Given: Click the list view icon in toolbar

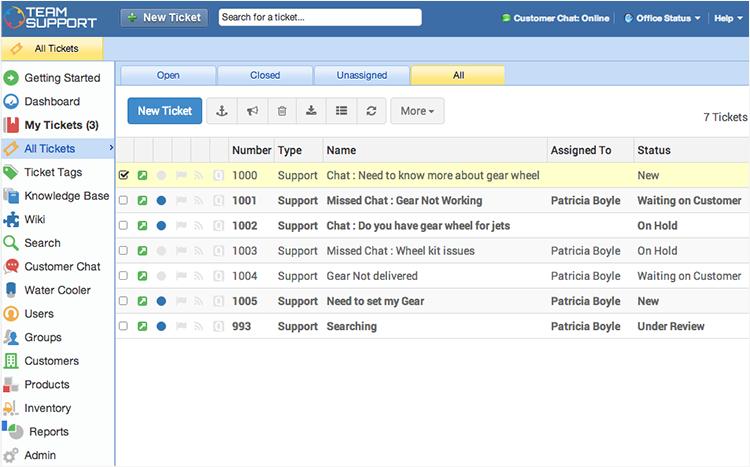Looking at the screenshot, I should coord(342,111).
